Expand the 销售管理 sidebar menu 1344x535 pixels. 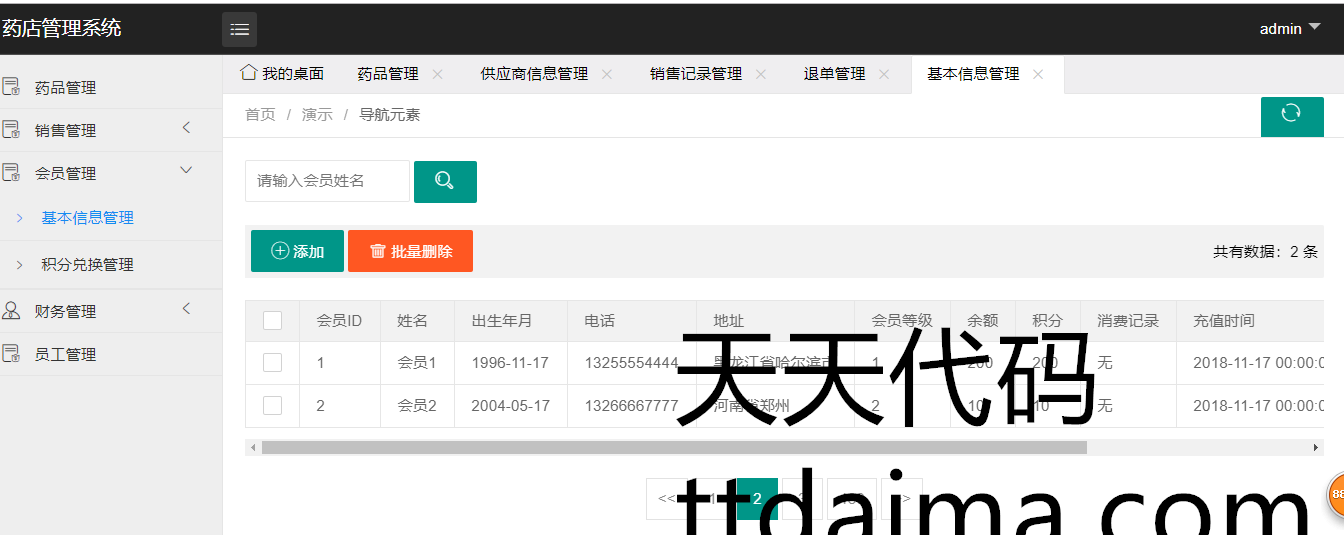click(186, 128)
